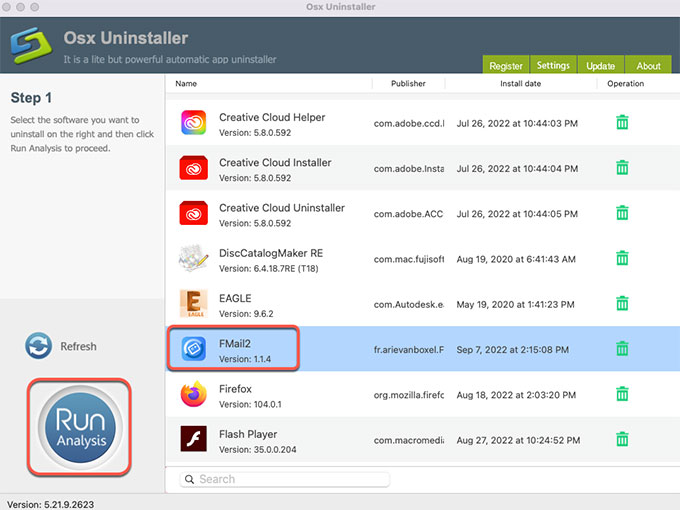Click the com.adobe.Insta publisher cell

click(x=409, y=169)
